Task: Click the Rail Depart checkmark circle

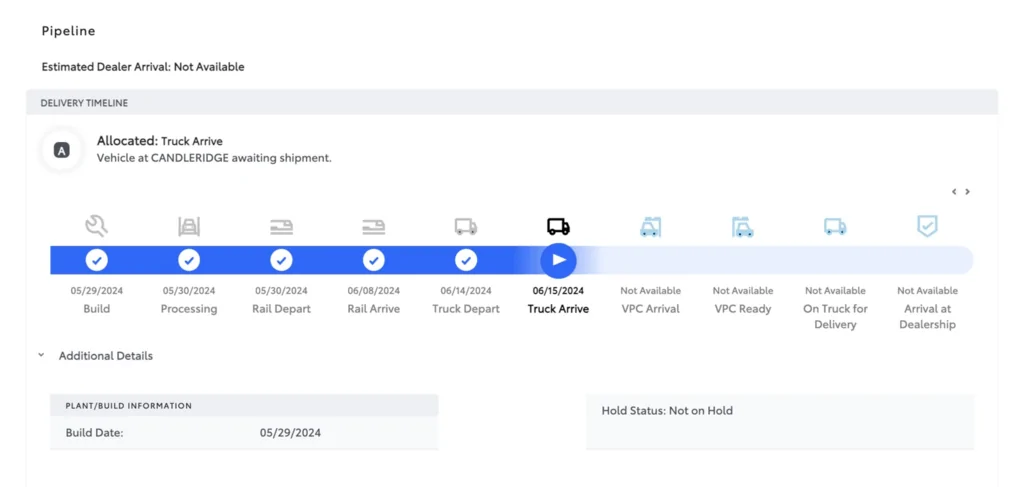Action: point(281,260)
